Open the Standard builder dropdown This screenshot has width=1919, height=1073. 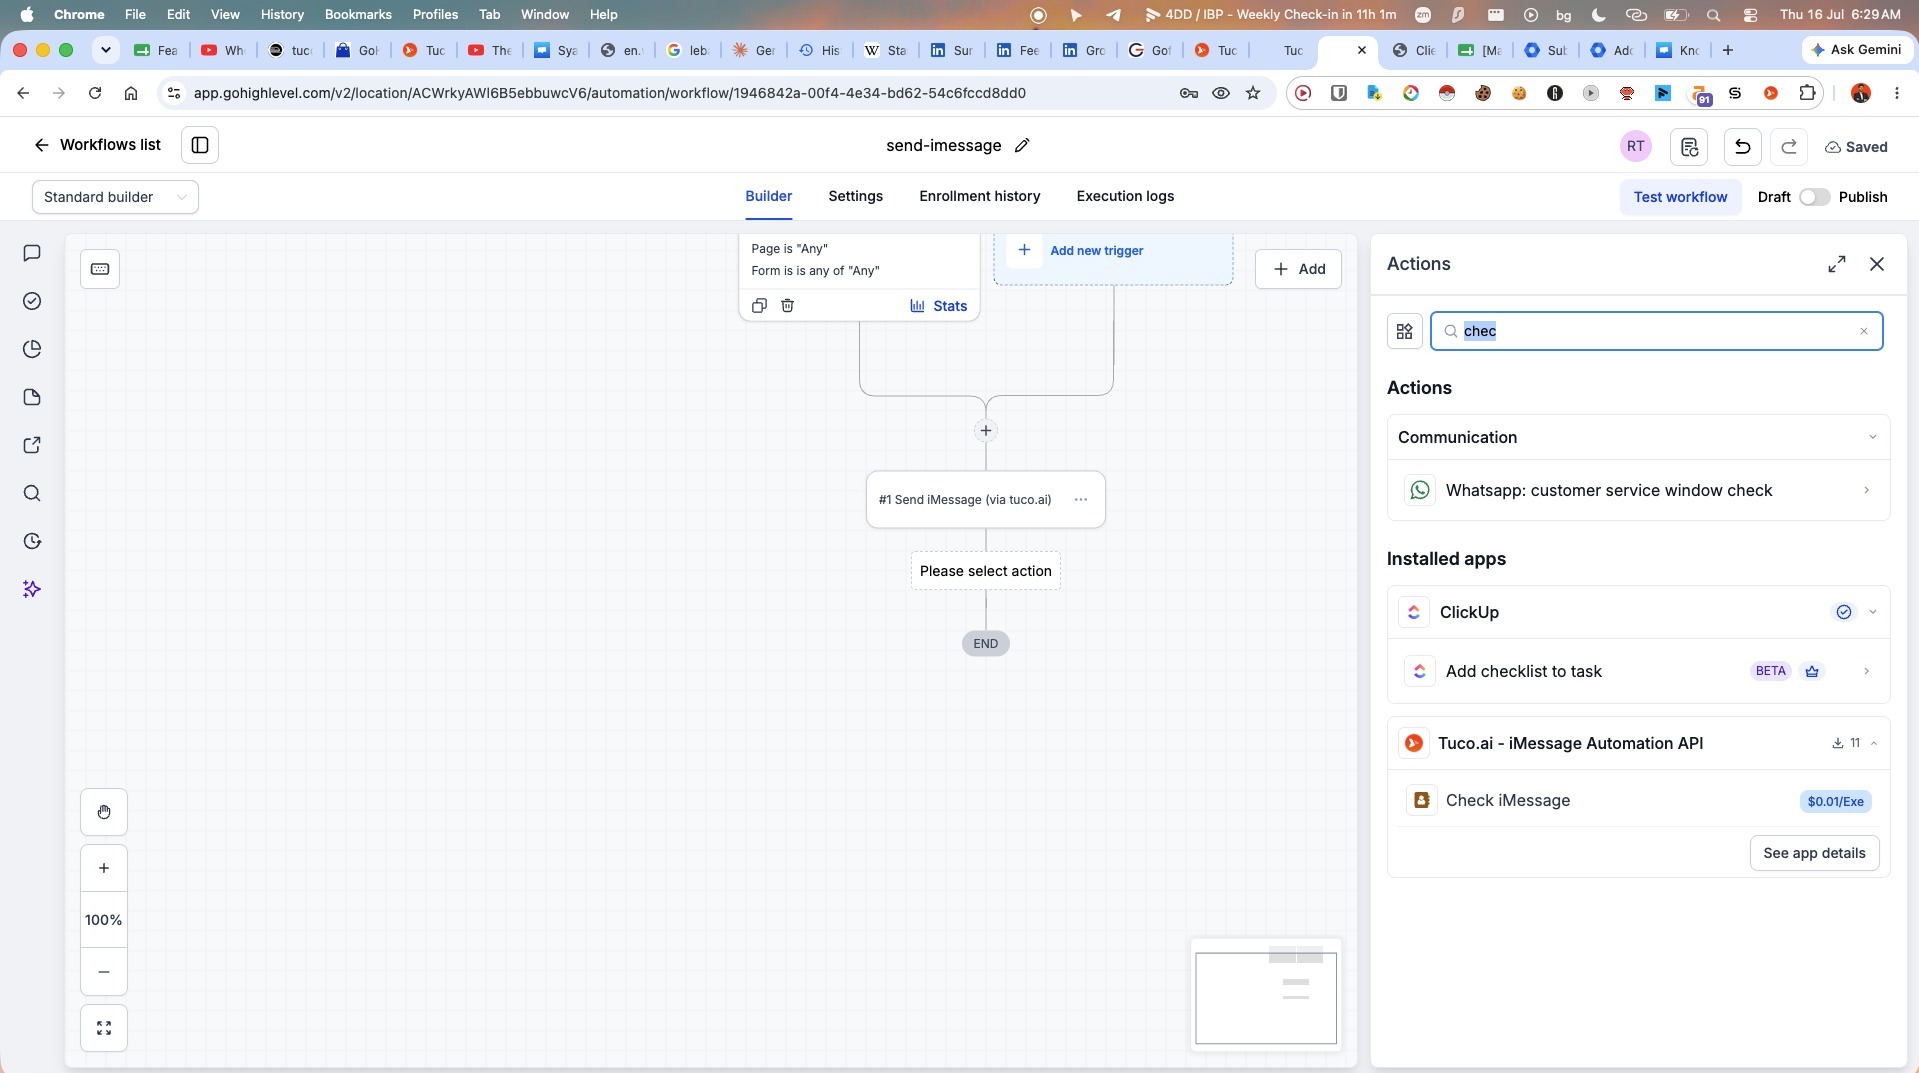tap(115, 197)
